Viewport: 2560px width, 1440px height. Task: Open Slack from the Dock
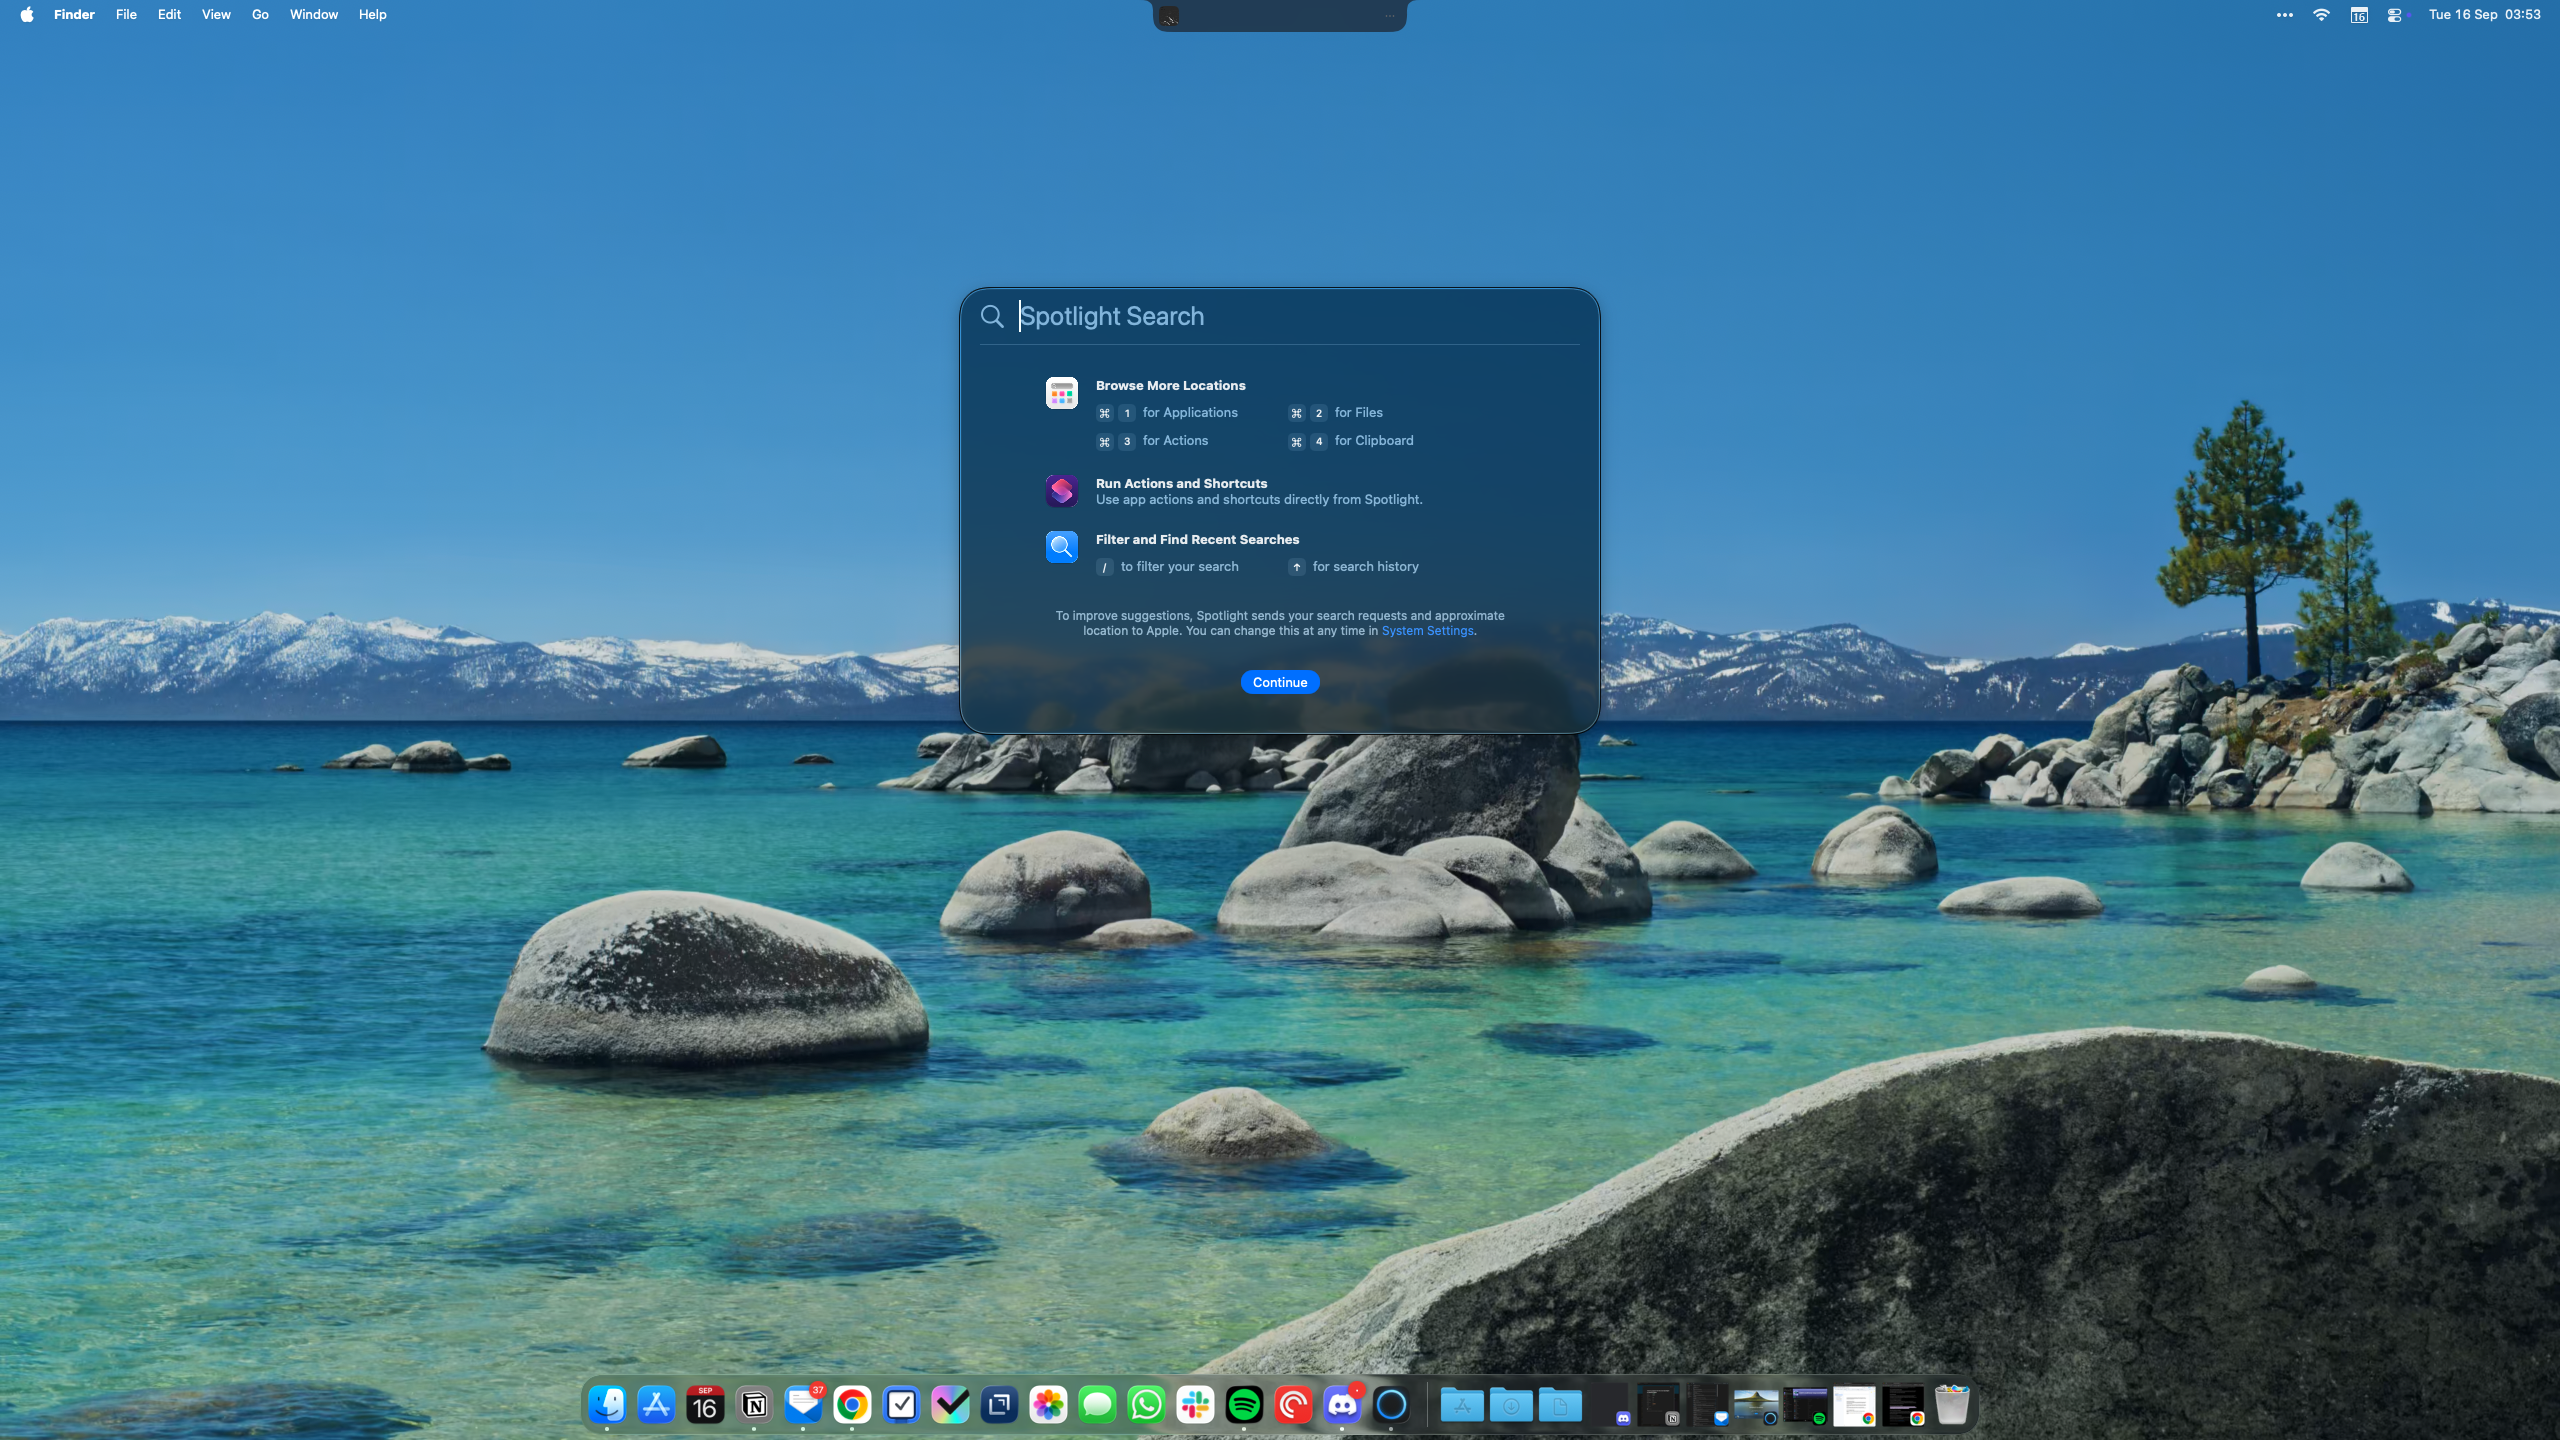pos(1194,1405)
